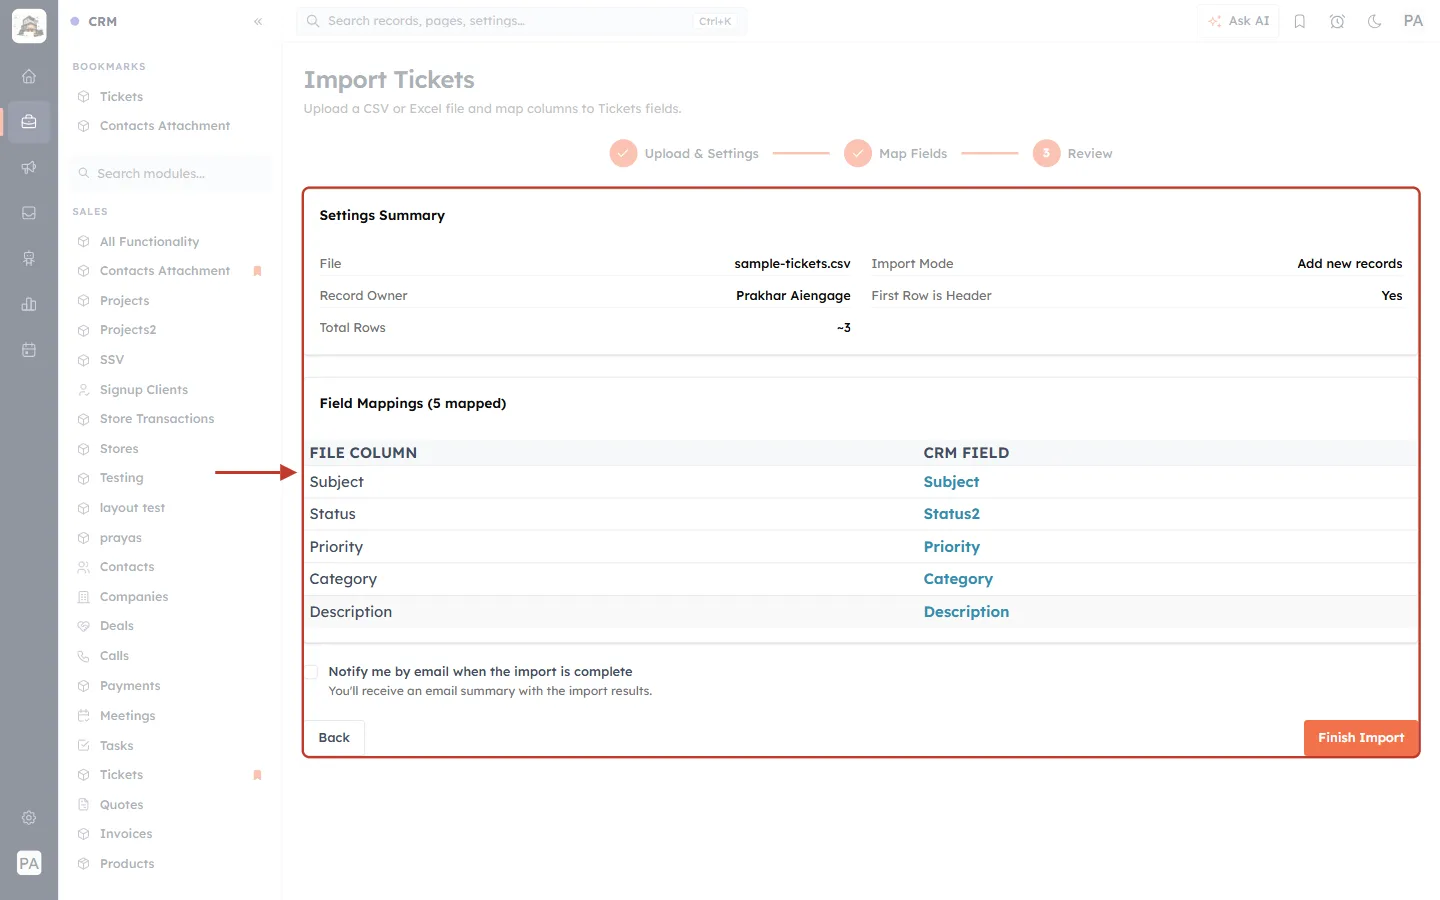Open the Home icon in left rail
The image size is (1440, 900).
[29, 76]
